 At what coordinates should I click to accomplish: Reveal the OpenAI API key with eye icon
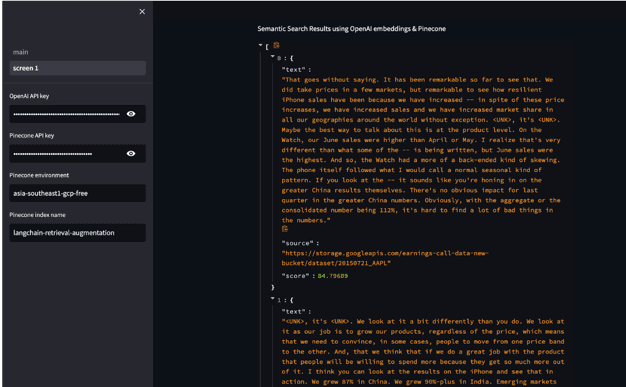(131, 114)
